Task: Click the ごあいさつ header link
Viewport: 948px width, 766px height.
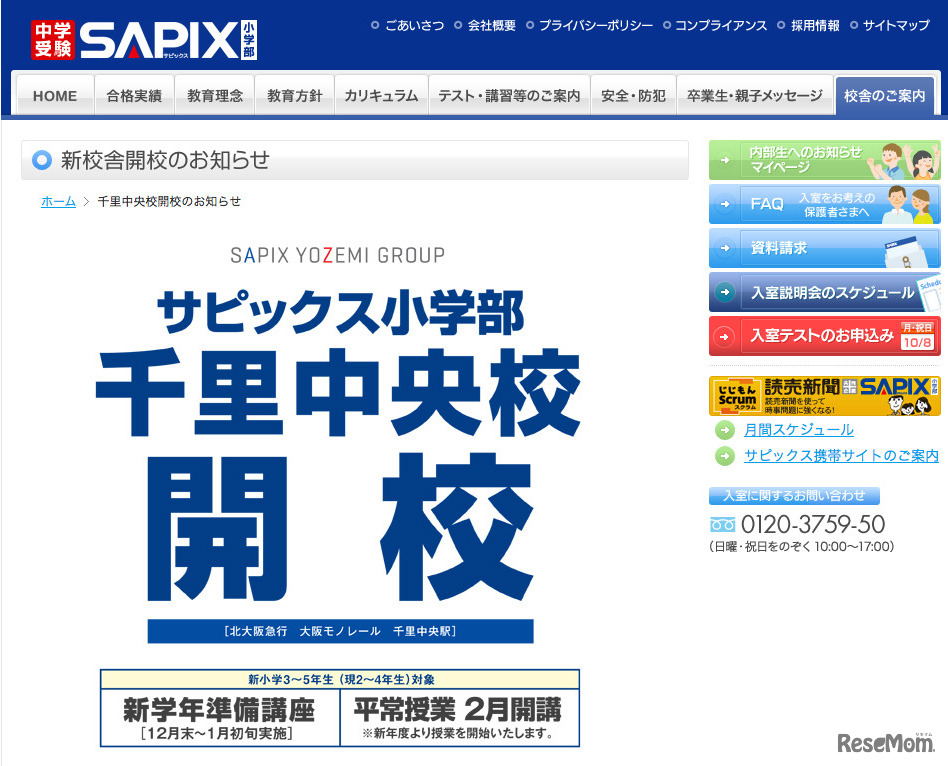Action: 415,25
